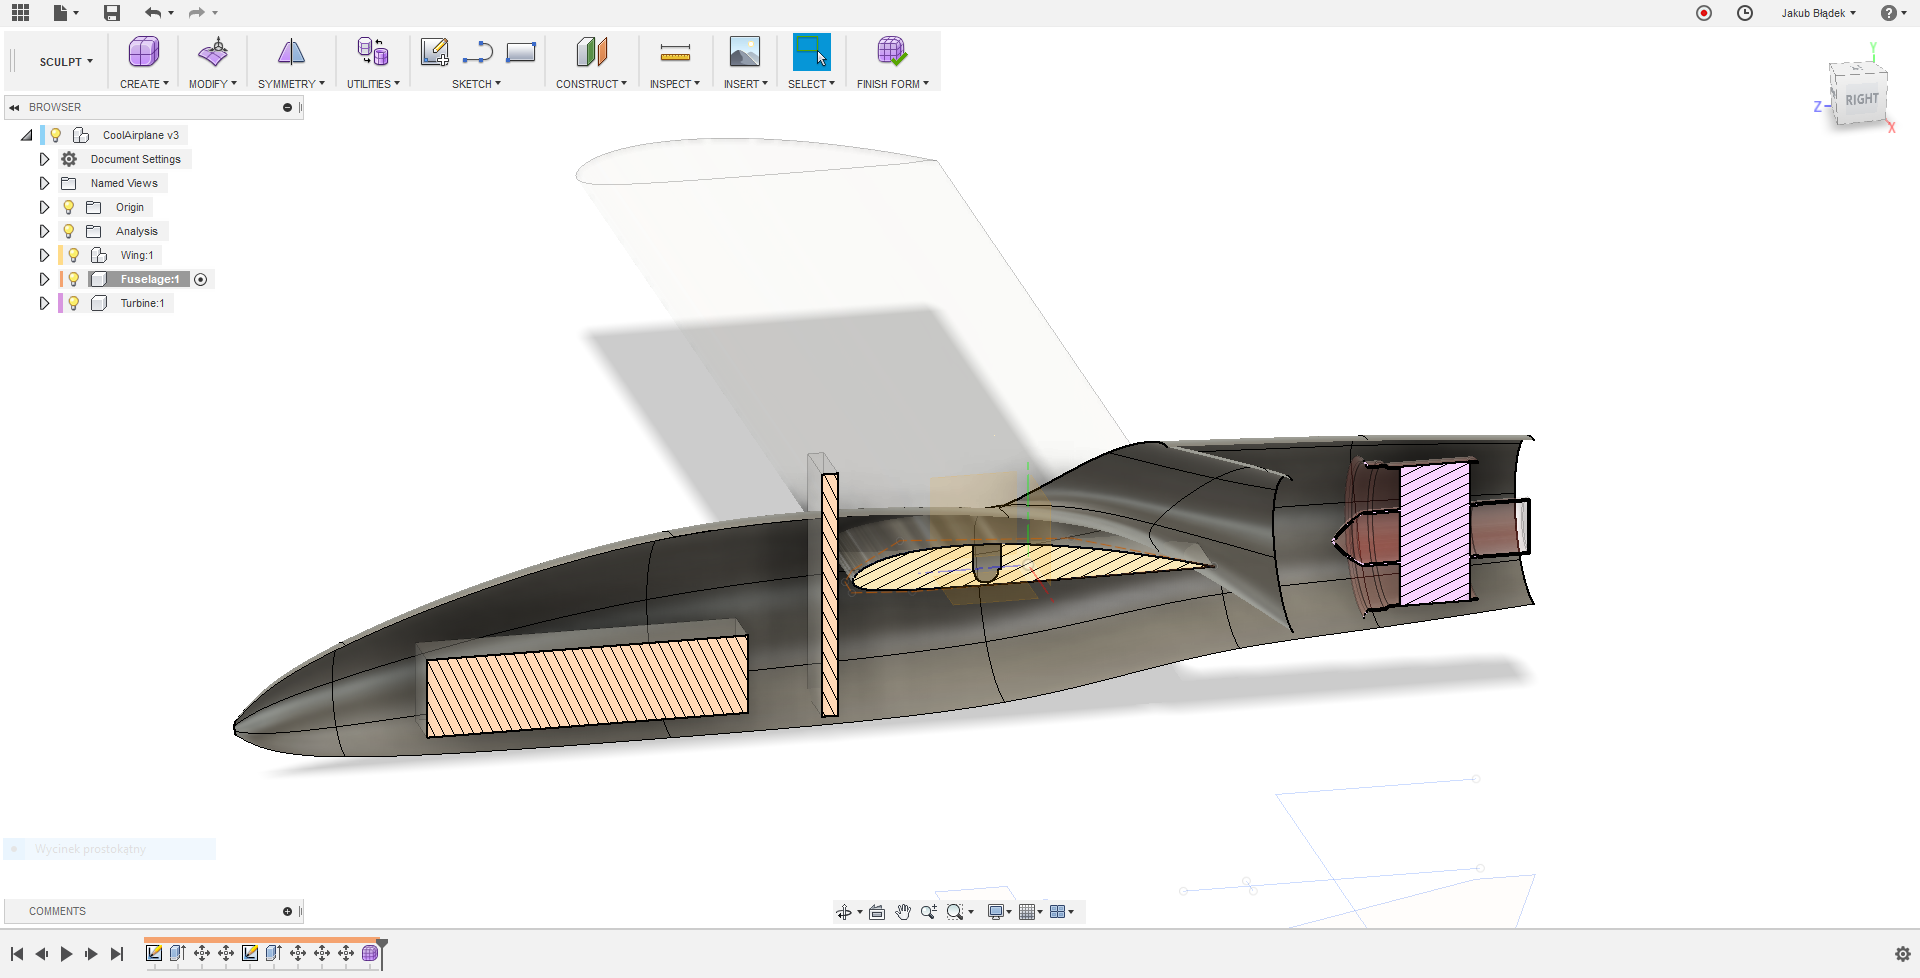The width and height of the screenshot is (1920, 978).
Task: Open the INSERT dropdown menu
Action: pos(745,84)
